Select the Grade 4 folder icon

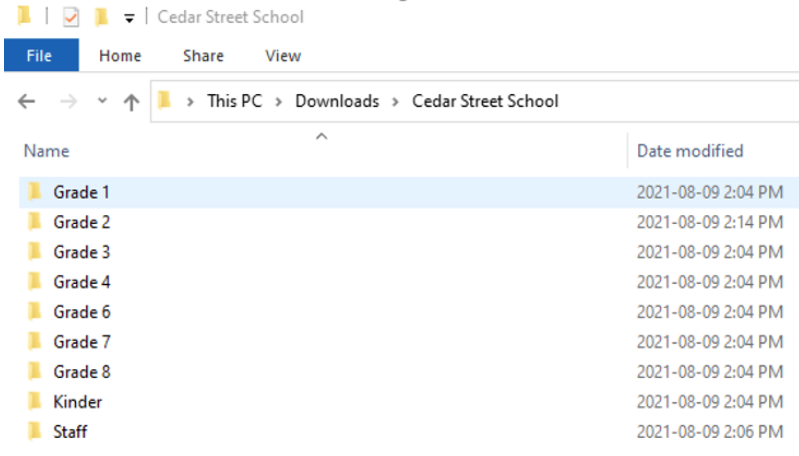tap(35, 282)
